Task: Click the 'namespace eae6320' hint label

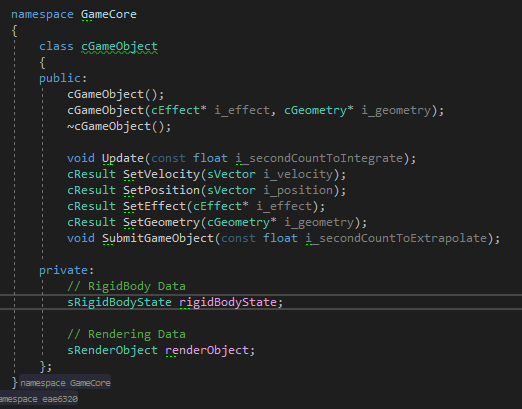Action: 39,399
